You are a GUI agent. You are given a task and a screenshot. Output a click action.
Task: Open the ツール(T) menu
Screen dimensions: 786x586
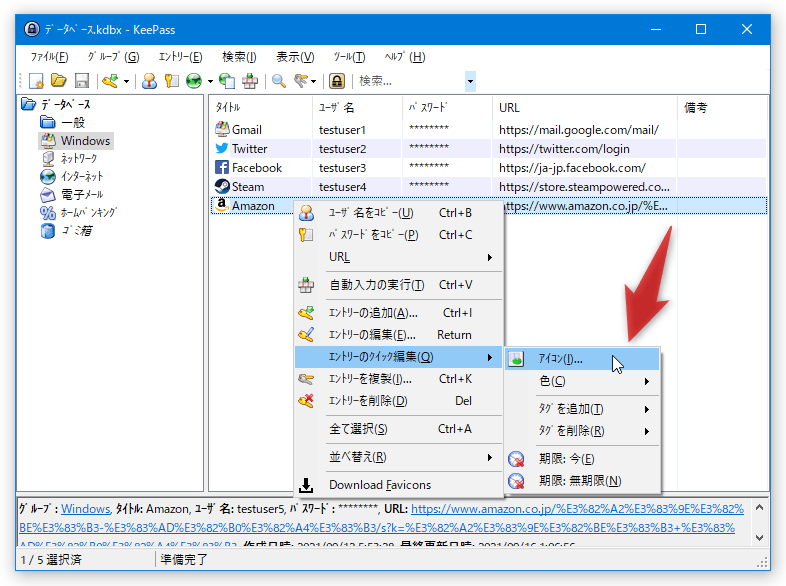(349, 57)
